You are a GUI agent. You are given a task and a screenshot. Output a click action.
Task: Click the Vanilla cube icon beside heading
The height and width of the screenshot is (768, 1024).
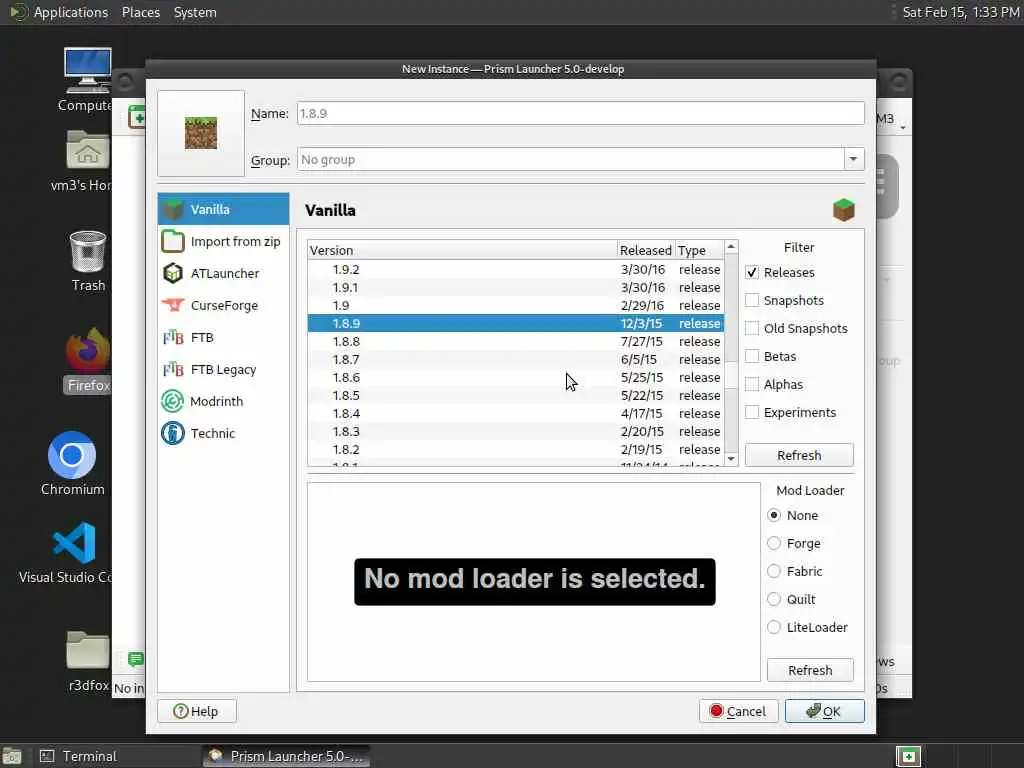[x=844, y=210]
